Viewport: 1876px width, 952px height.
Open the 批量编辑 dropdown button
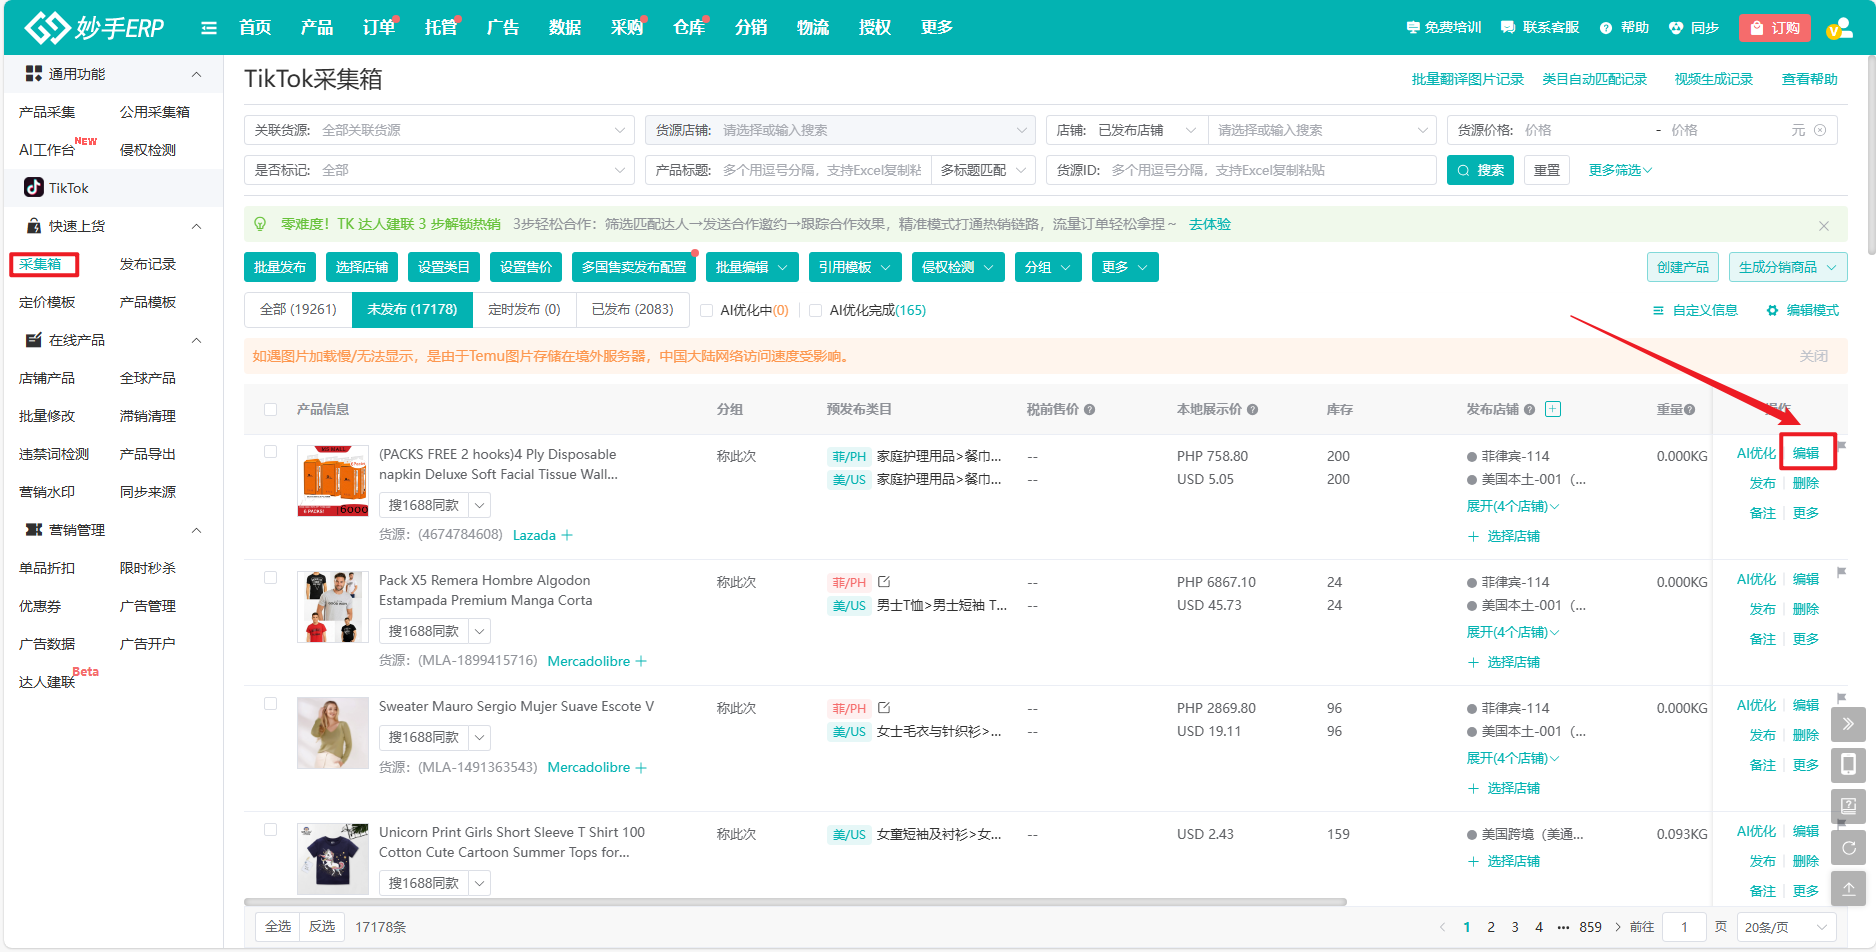(x=752, y=267)
